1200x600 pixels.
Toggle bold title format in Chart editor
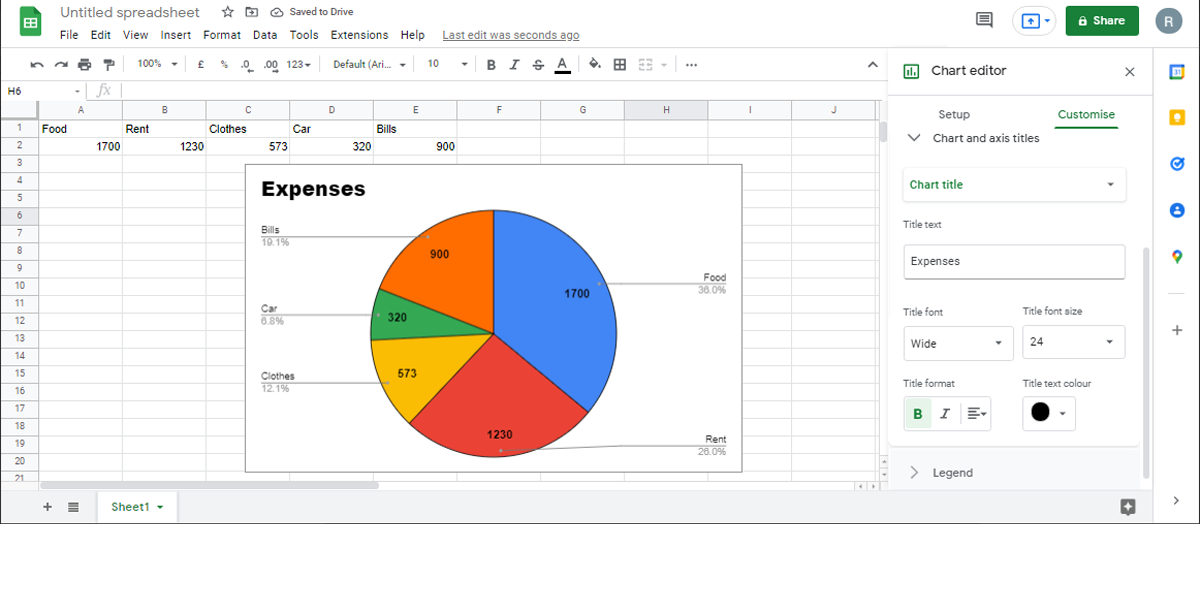pyautogui.click(x=918, y=413)
